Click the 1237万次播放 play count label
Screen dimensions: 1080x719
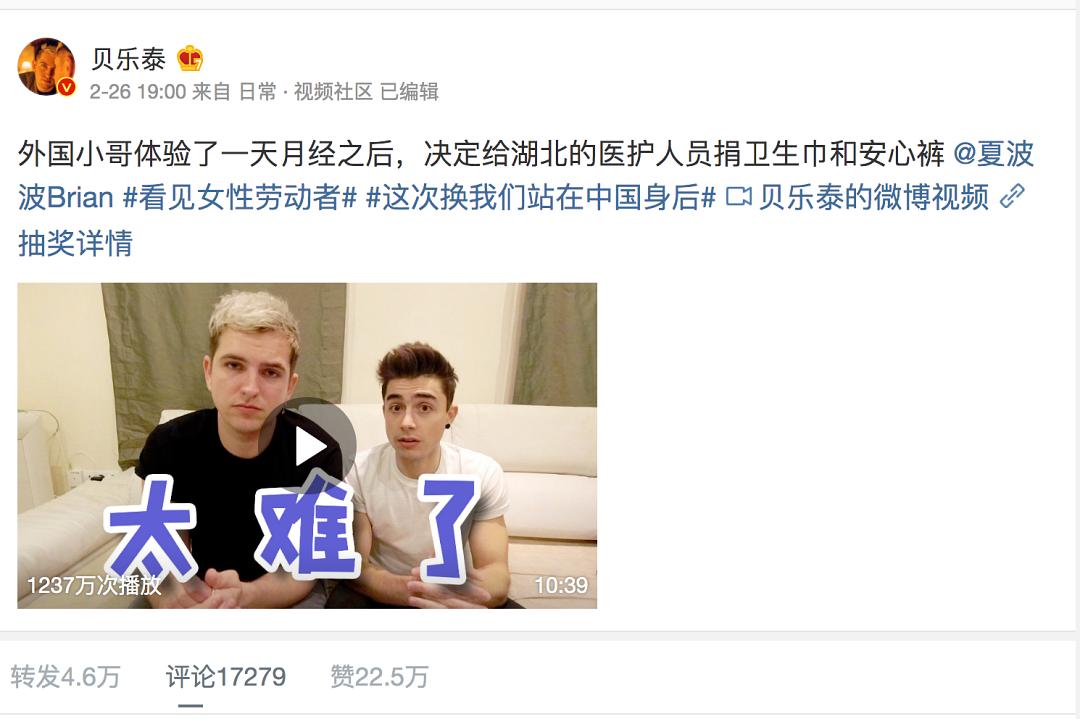(94, 585)
